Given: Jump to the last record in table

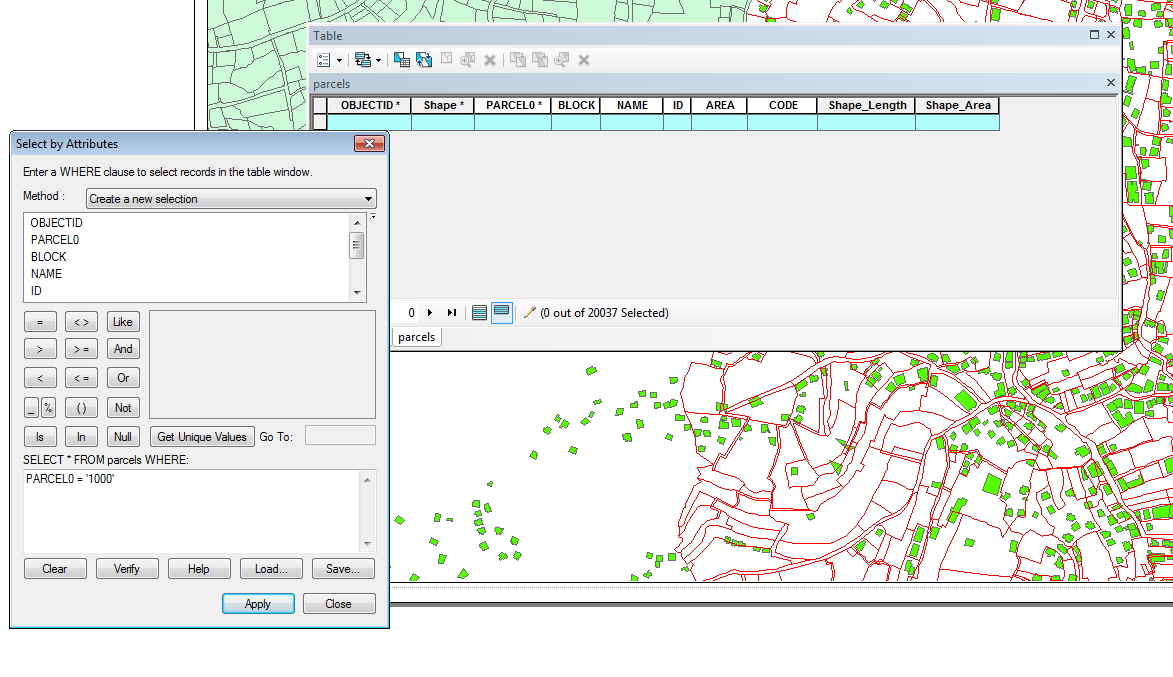Looking at the screenshot, I should point(451,313).
